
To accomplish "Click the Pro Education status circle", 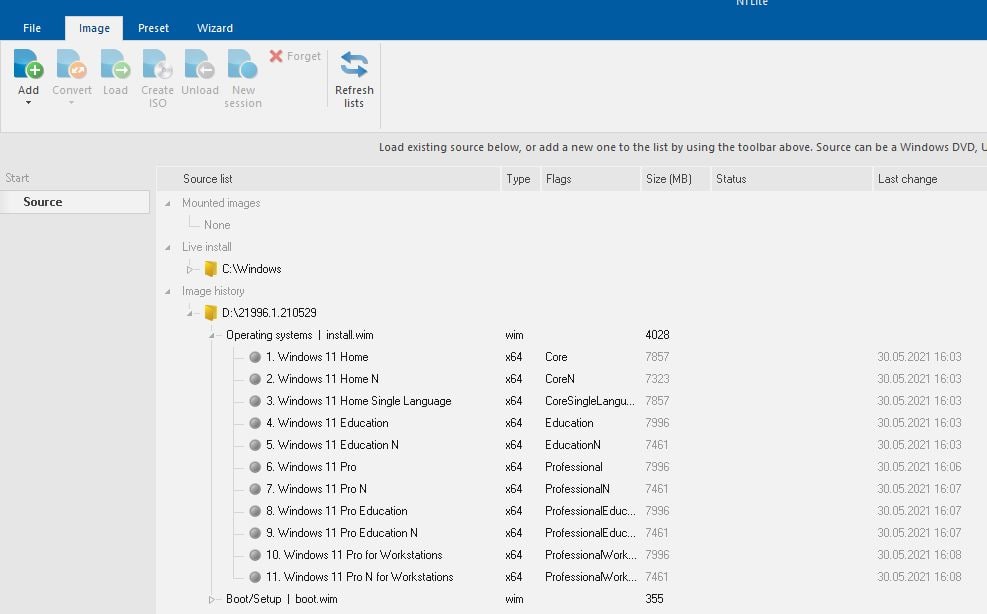I will coord(255,511).
